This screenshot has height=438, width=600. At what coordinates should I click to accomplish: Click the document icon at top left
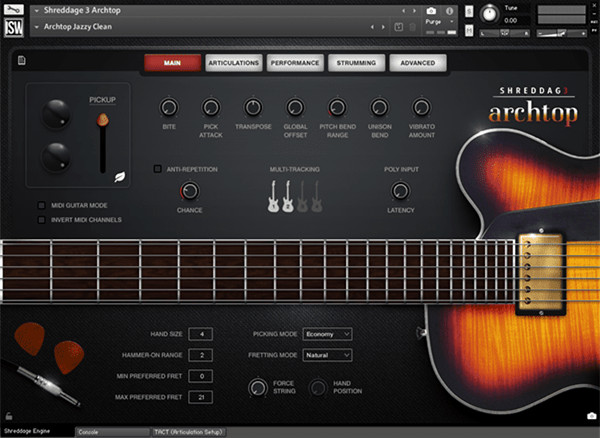[x=22, y=62]
